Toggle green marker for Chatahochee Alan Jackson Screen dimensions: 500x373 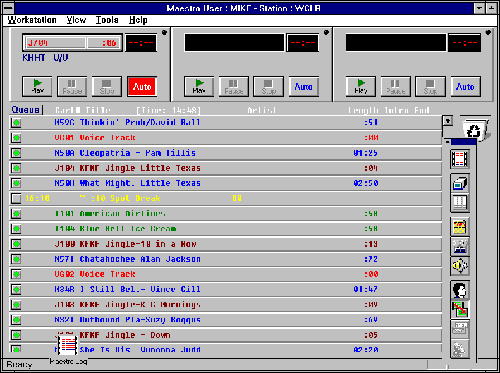click(16, 259)
